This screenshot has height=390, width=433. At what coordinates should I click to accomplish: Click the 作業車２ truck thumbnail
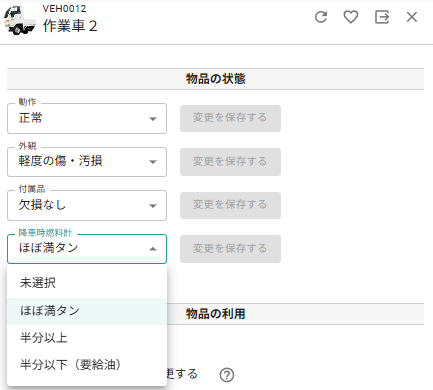pos(20,21)
